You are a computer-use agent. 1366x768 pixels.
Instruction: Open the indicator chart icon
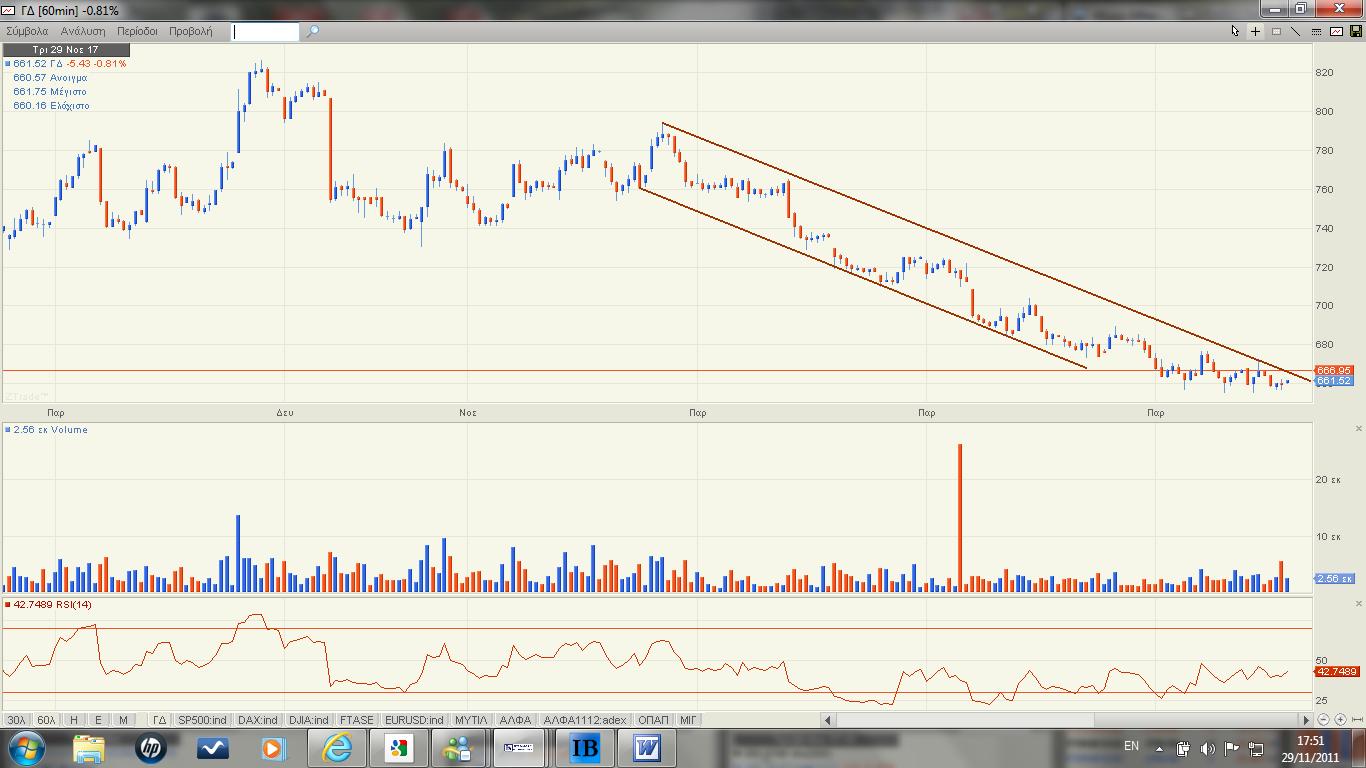(x=1336, y=31)
